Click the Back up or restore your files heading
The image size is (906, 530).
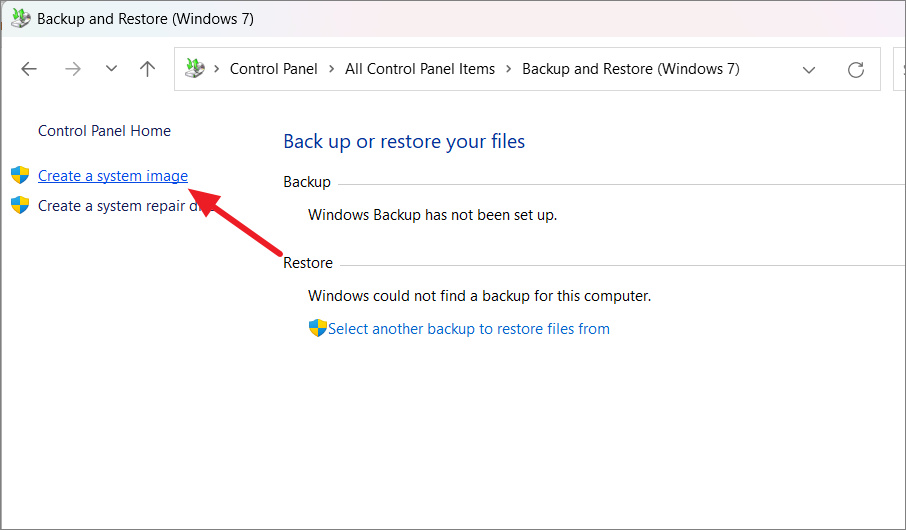(404, 142)
